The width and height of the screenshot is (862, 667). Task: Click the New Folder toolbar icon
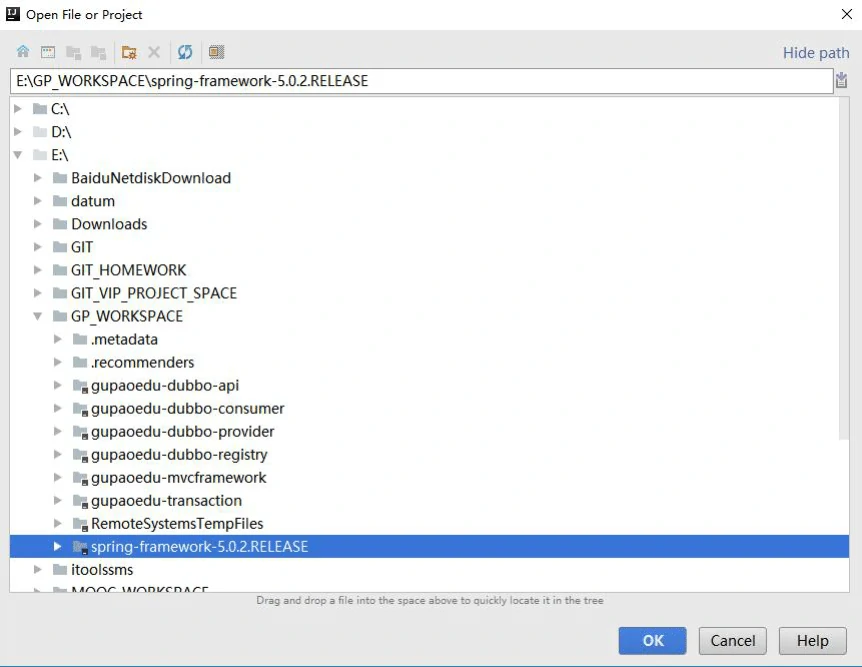[129, 52]
